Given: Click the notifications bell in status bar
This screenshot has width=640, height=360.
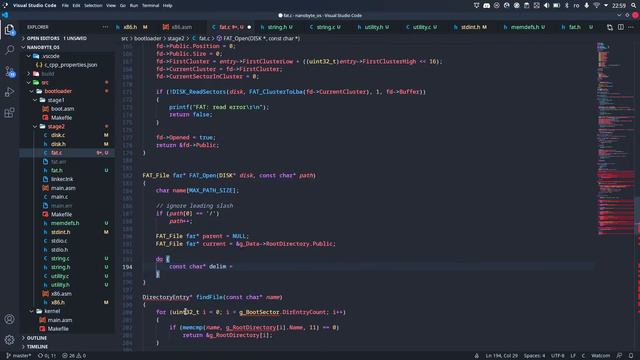Looking at the screenshot, I should [x=631, y=356].
